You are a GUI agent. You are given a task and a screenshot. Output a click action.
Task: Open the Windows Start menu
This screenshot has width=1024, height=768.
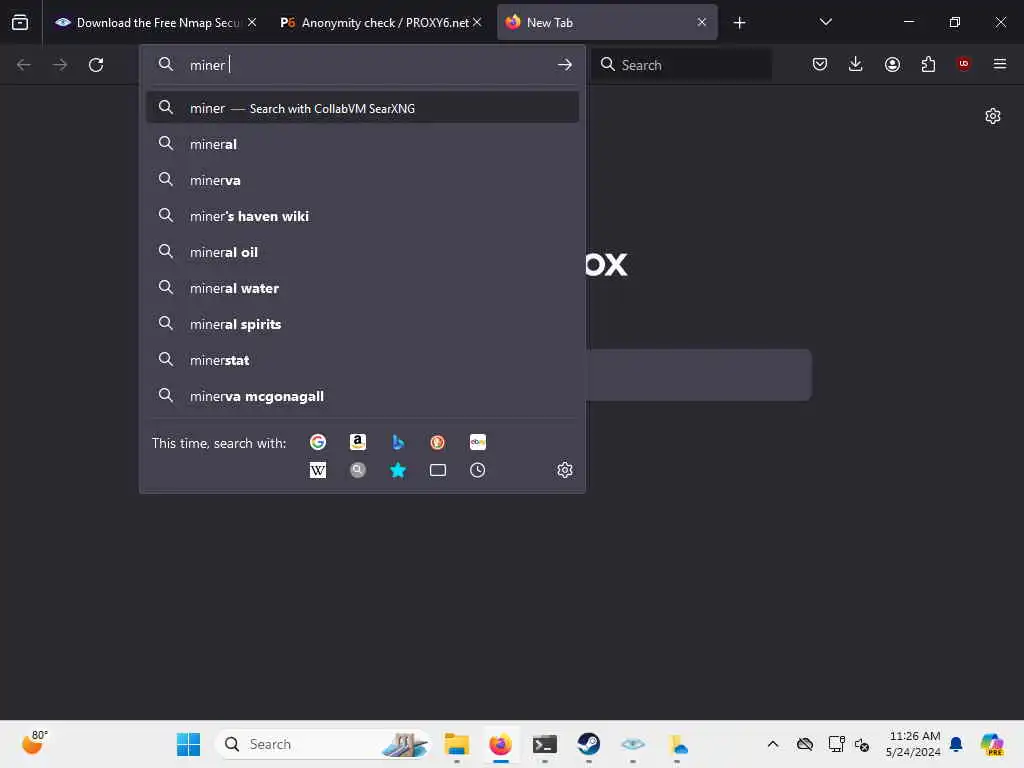[189, 744]
